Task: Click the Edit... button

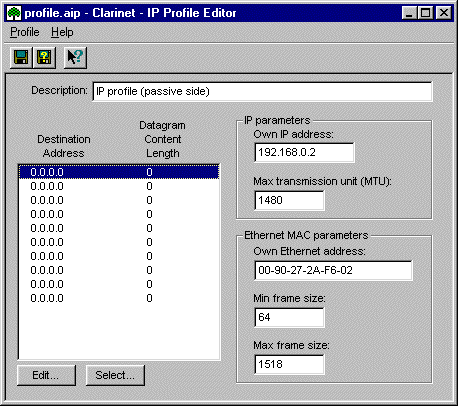Action: click(46, 375)
